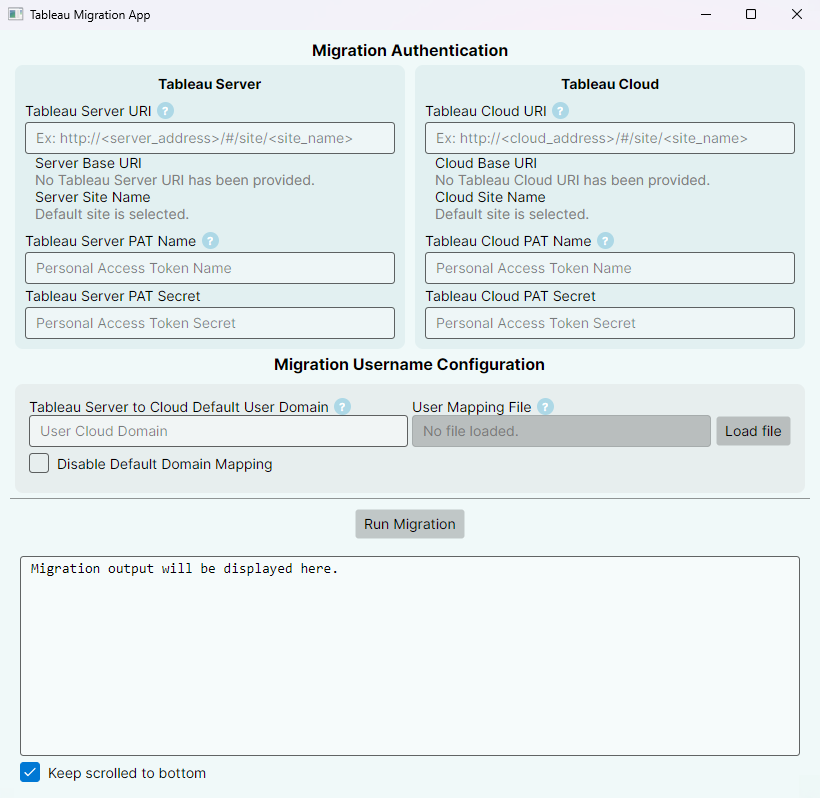Select Tableau Cloud PAT Name field
Screen dimensions: 820x798
pyautogui.click(x=610, y=268)
